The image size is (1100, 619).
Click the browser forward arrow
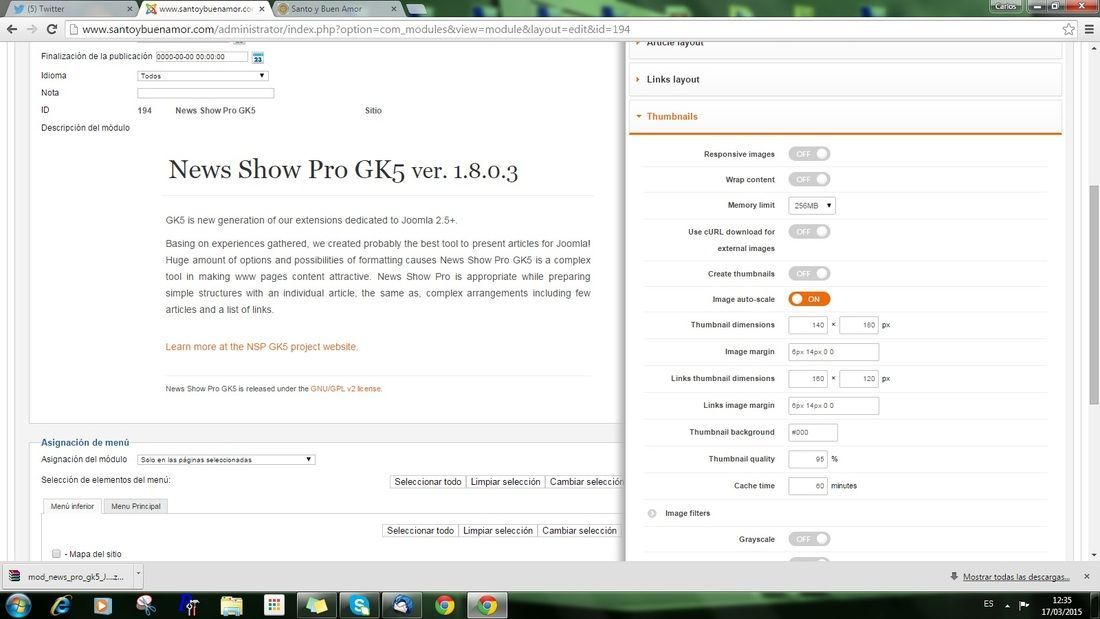click(x=32, y=29)
